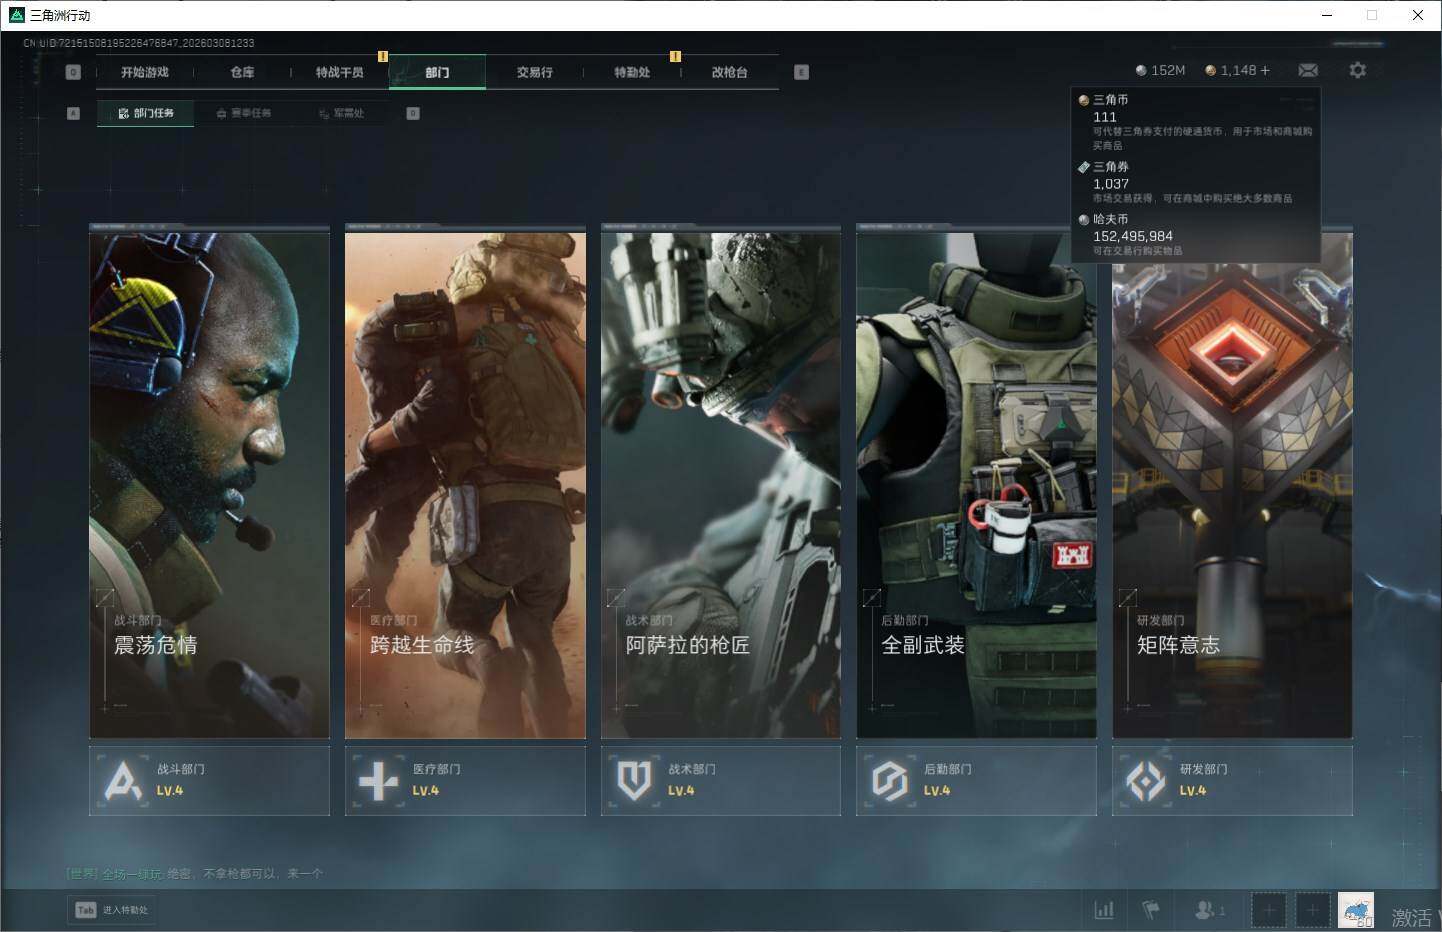Select the 军需处 sub-tab
The image size is (1442, 932).
coord(342,114)
